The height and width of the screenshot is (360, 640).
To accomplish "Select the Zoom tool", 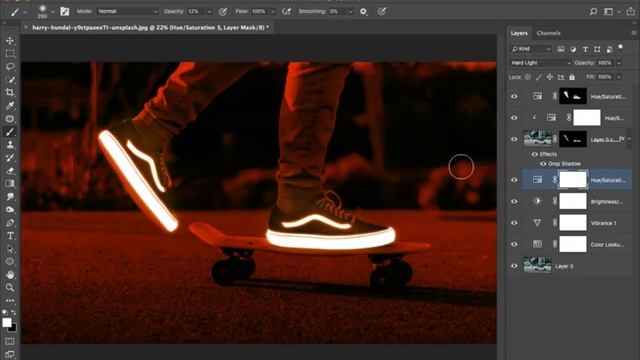I will [10, 288].
